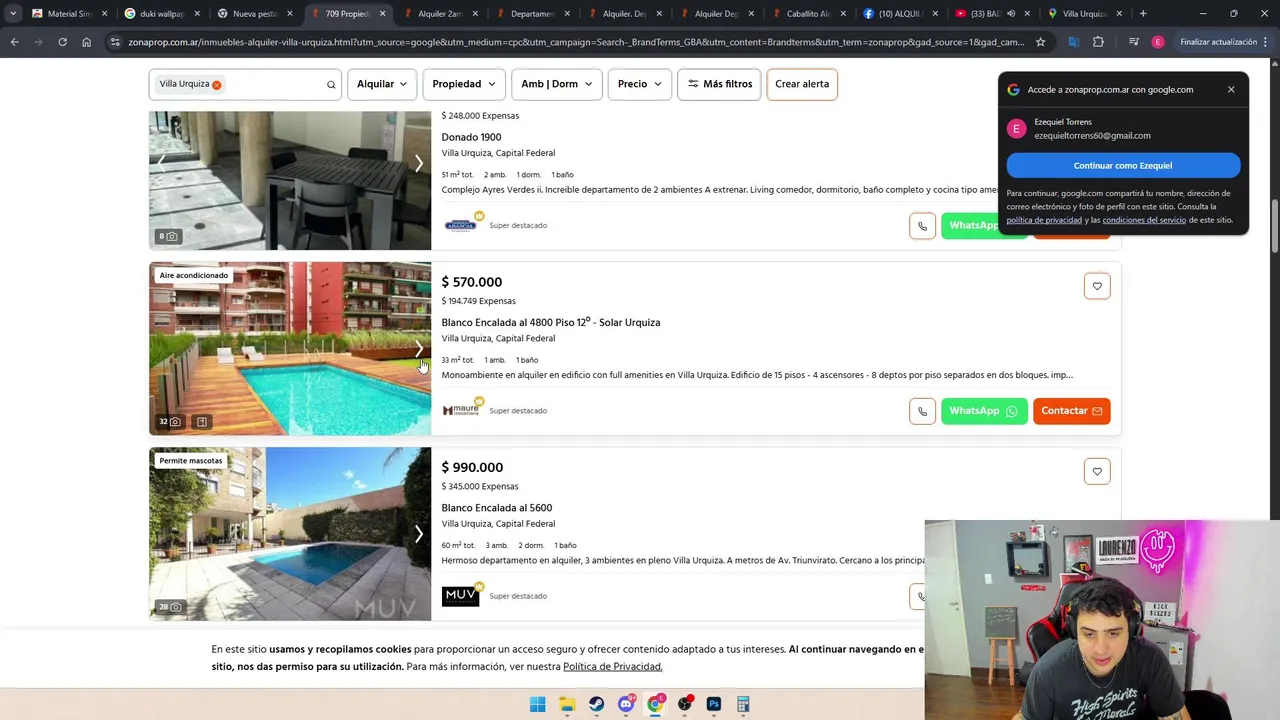The height and width of the screenshot is (720, 1280).
Task: Click the Crear alerta button
Action: tap(802, 84)
